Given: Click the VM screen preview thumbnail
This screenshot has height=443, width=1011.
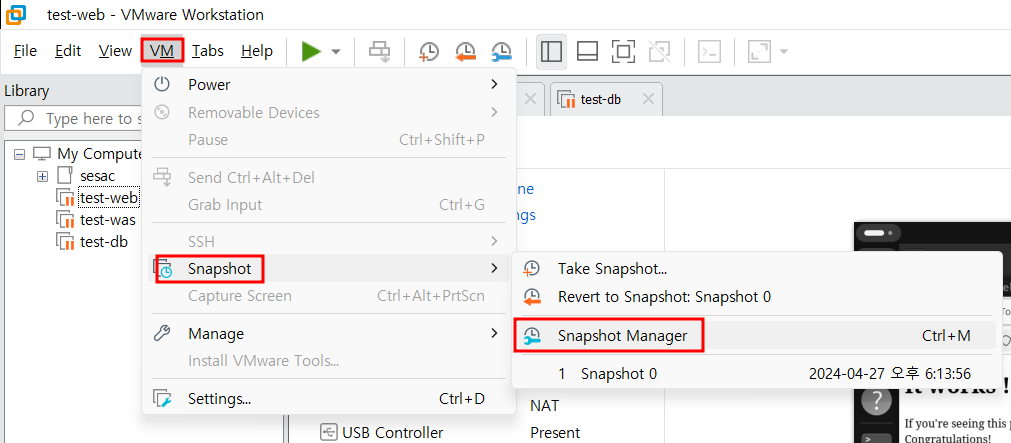Looking at the screenshot, I should [x=932, y=332].
